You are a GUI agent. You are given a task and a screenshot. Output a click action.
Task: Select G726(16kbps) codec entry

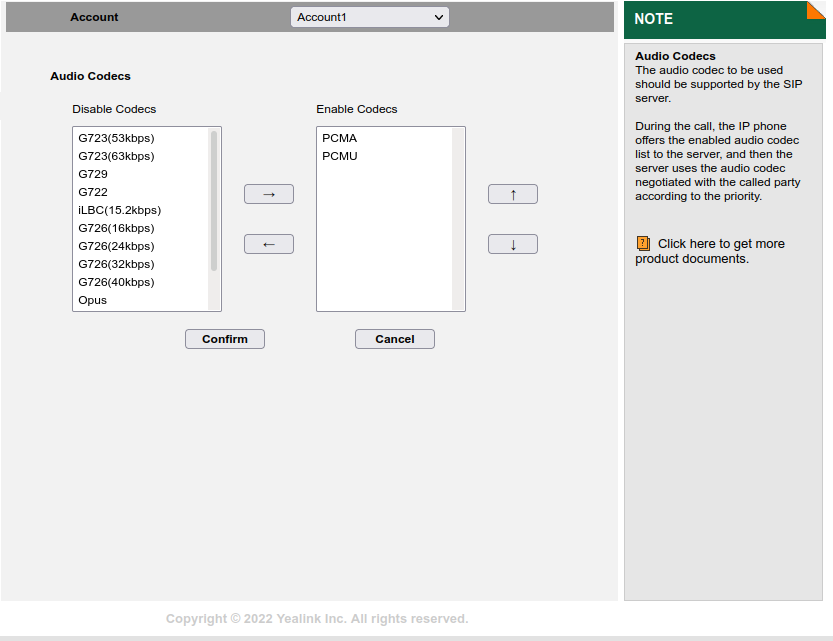(116, 228)
